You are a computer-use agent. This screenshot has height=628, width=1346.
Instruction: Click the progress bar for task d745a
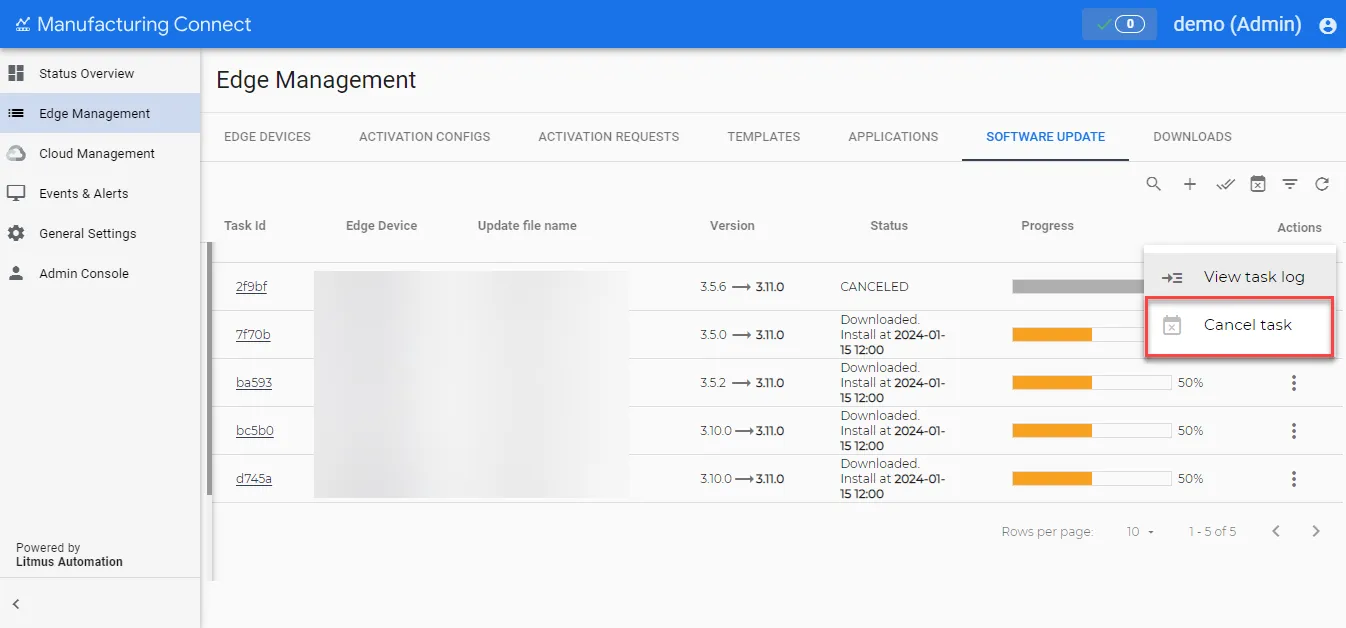click(1092, 479)
